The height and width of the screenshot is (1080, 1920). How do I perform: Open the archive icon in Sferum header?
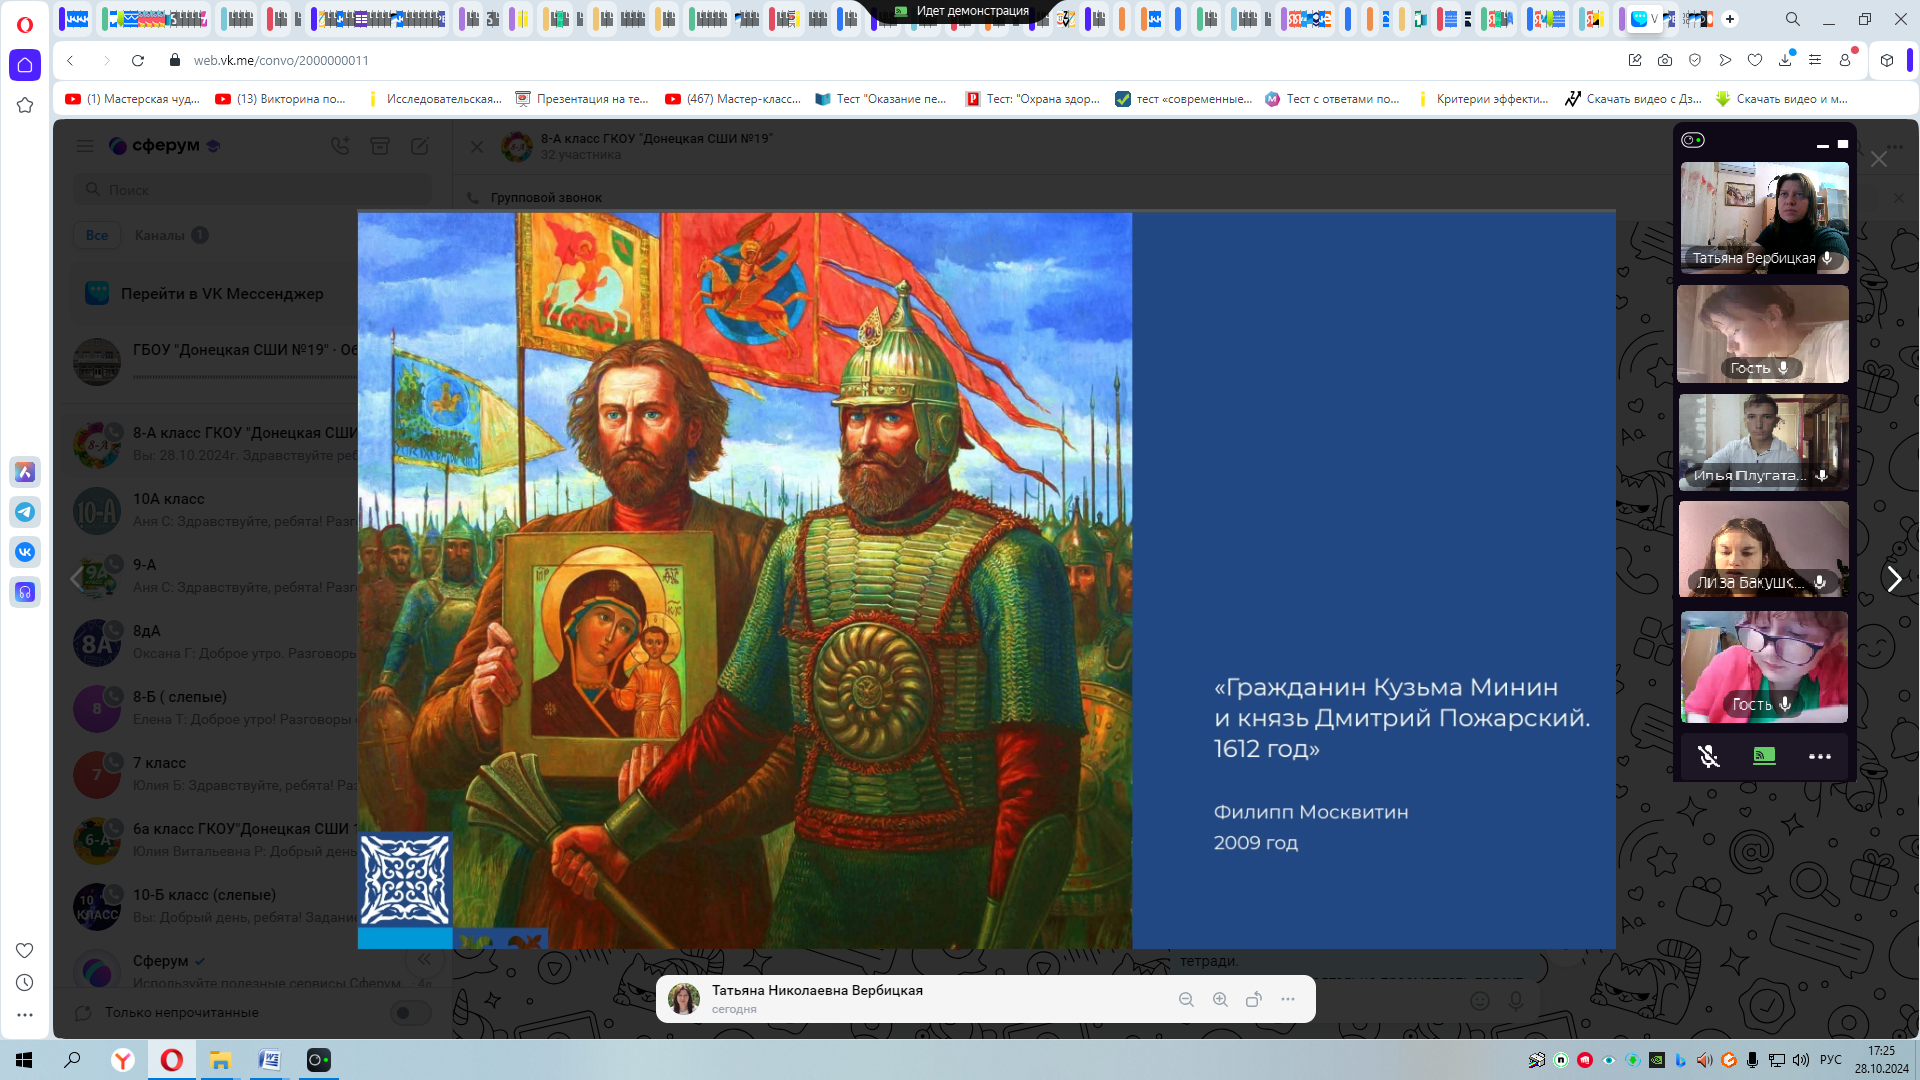[380, 146]
